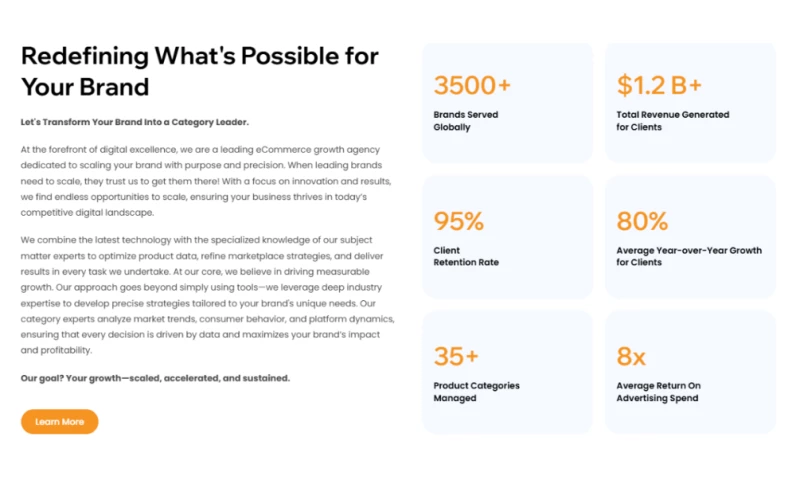Click the 35+ statistic number
Image resolution: width=800 pixels, height=480 pixels.
(456, 356)
